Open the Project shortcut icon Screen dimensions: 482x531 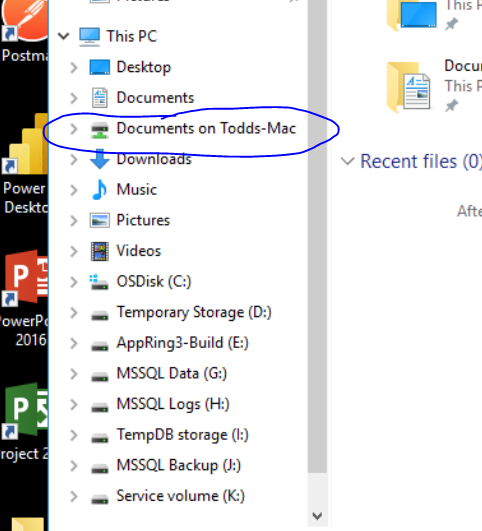pyautogui.click(x=24, y=411)
